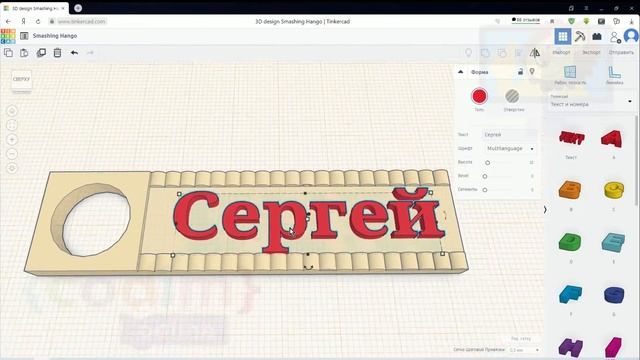This screenshot has width=640, height=360.
Task: Delete selection with the trash can icon
Action: (58, 53)
